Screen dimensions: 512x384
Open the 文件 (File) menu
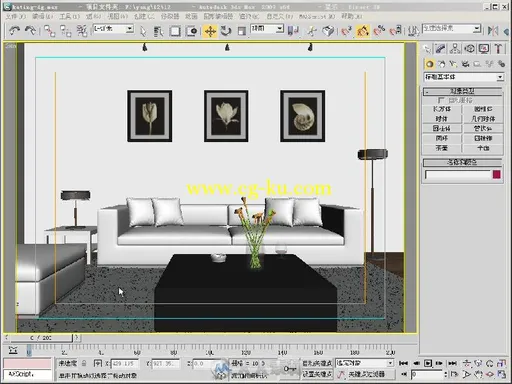15,16
